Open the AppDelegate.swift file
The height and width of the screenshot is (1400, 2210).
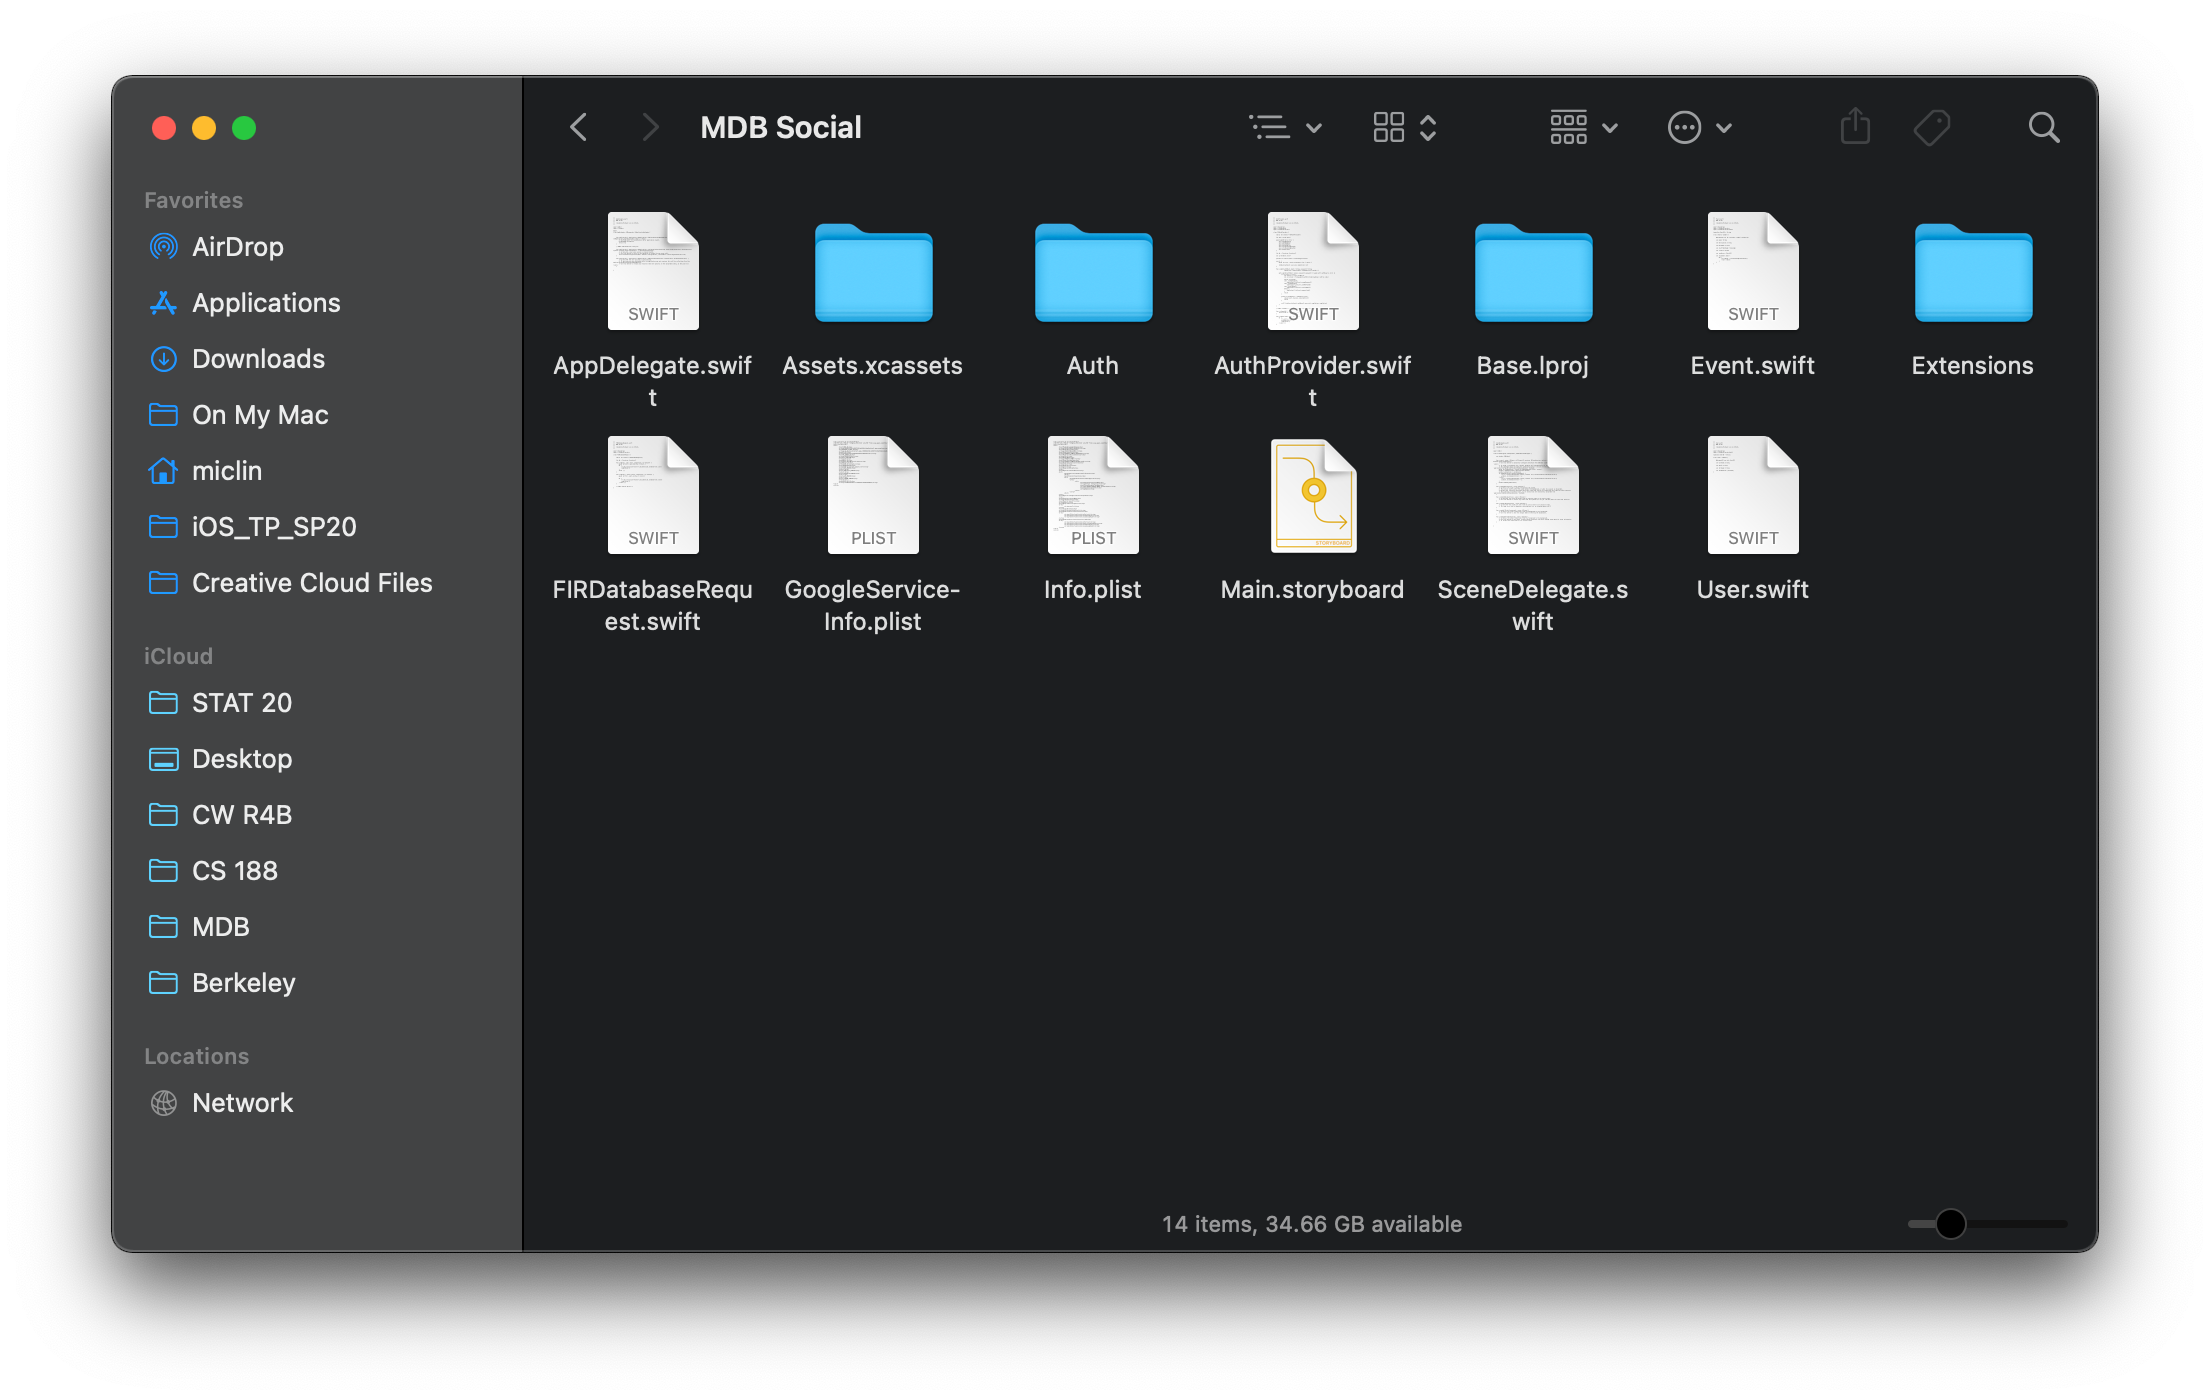point(652,270)
